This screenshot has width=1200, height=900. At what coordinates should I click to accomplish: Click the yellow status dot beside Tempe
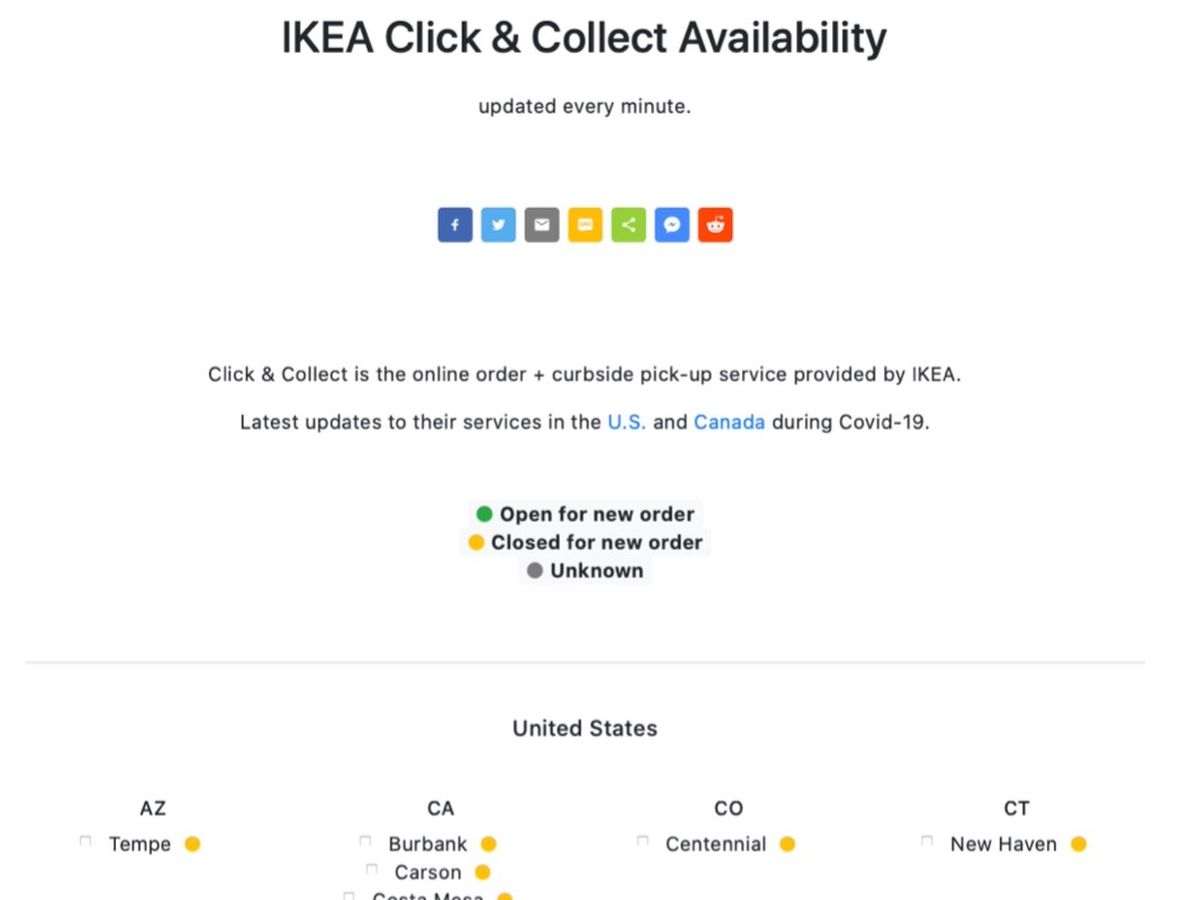(x=192, y=844)
